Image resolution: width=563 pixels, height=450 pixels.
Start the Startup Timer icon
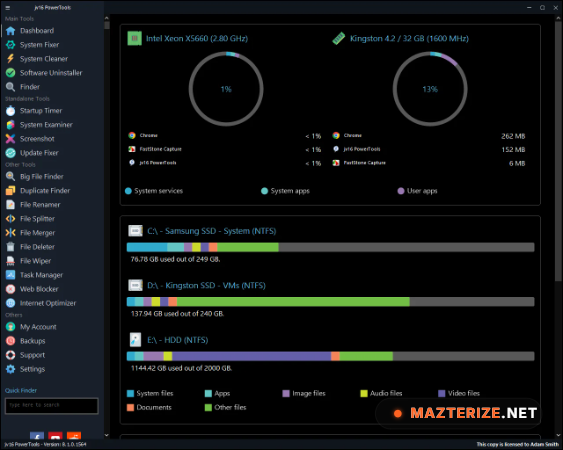10,111
